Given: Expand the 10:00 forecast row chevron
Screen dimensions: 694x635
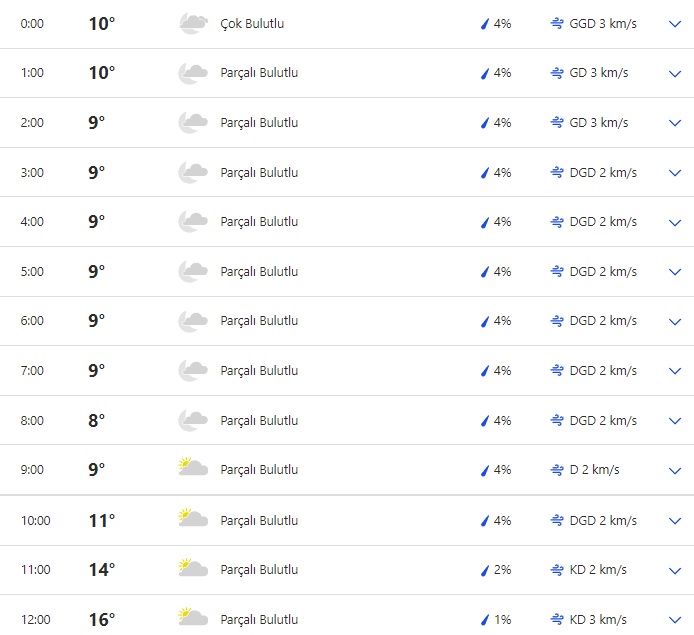Looking at the screenshot, I should point(674,520).
